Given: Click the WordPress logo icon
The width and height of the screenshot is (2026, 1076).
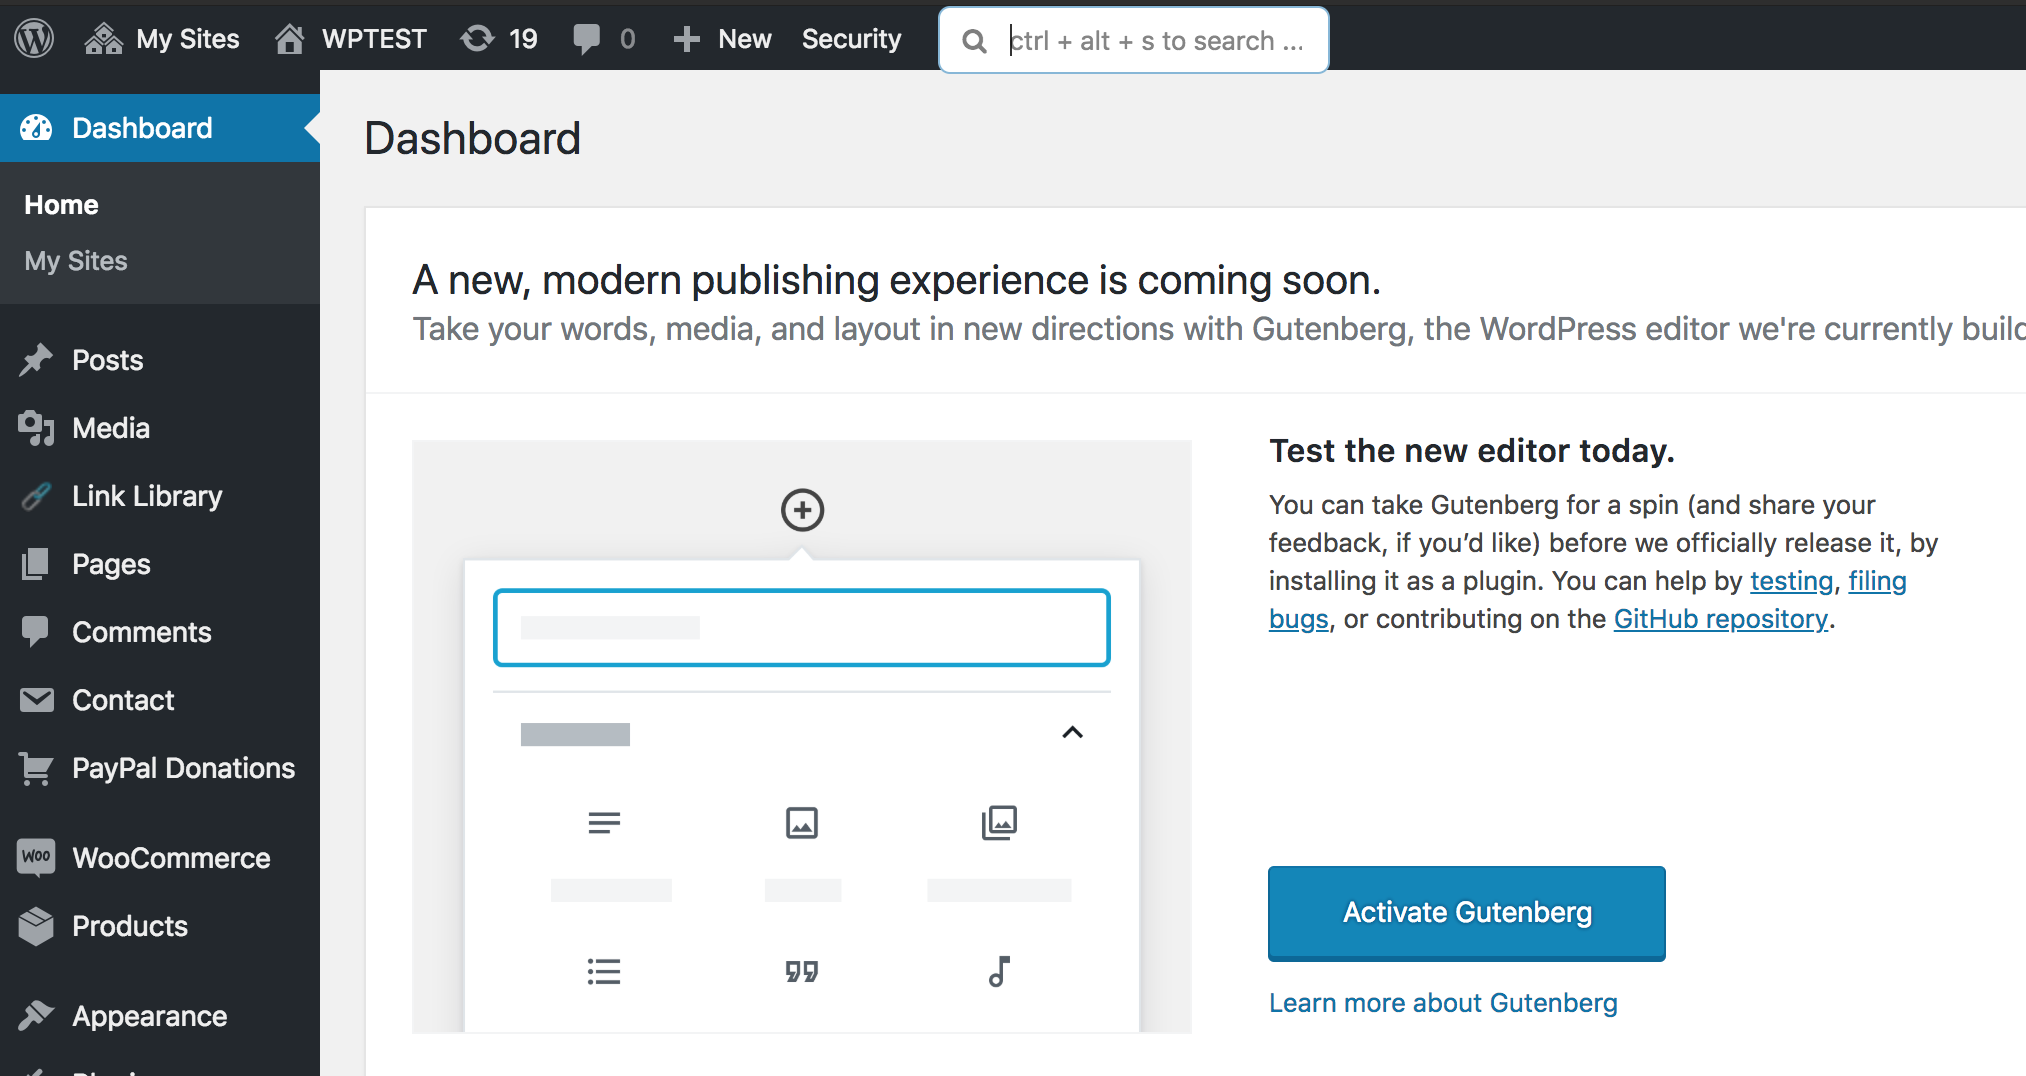Looking at the screenshot, I should point(34,39).
